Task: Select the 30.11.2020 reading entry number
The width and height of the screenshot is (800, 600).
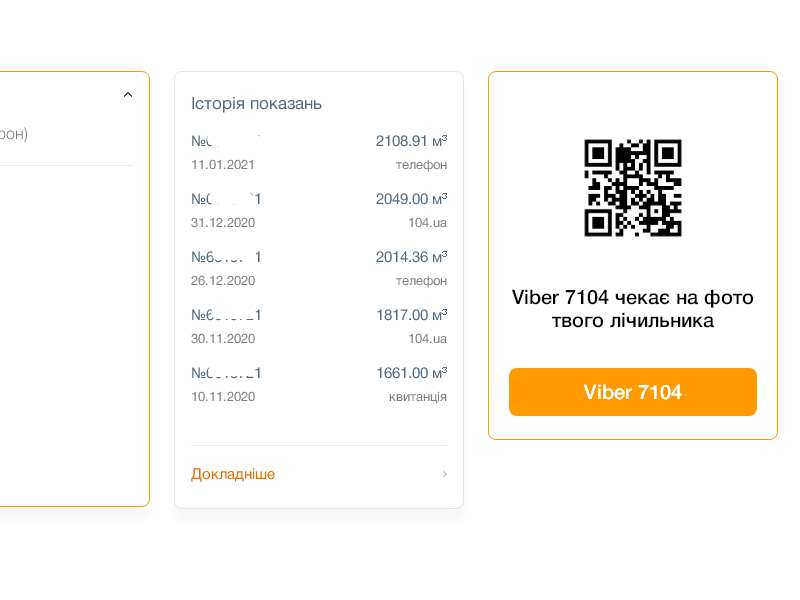Action: [226, 315]
